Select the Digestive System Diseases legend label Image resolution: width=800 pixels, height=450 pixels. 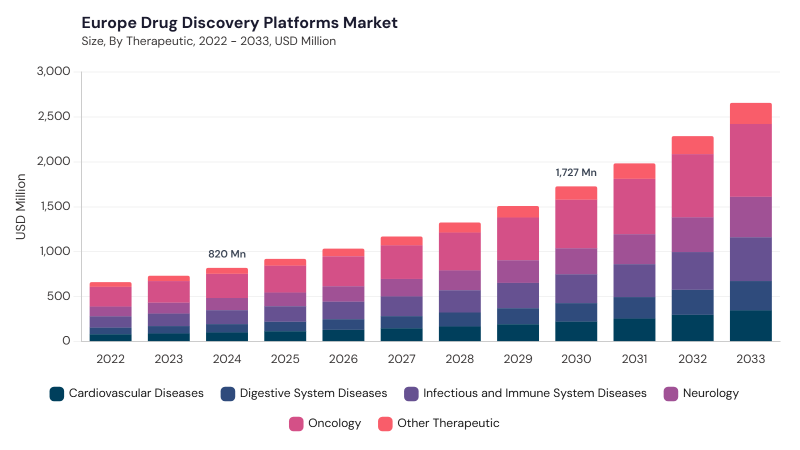pyautogui.click(x=313, y=393)
